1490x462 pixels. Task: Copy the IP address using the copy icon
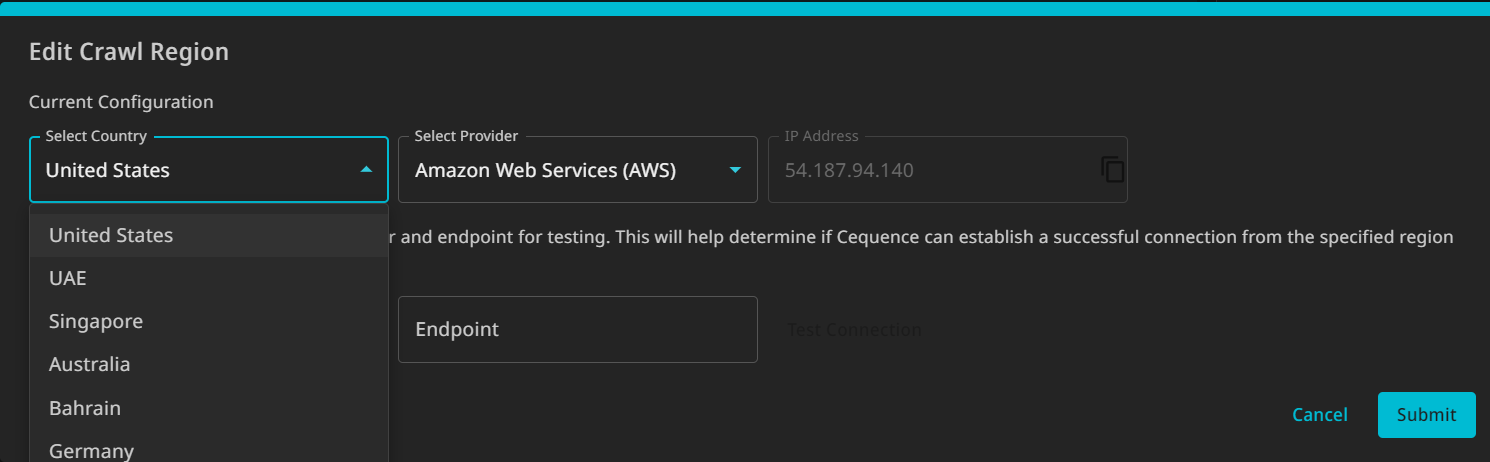pos(1112,169)
